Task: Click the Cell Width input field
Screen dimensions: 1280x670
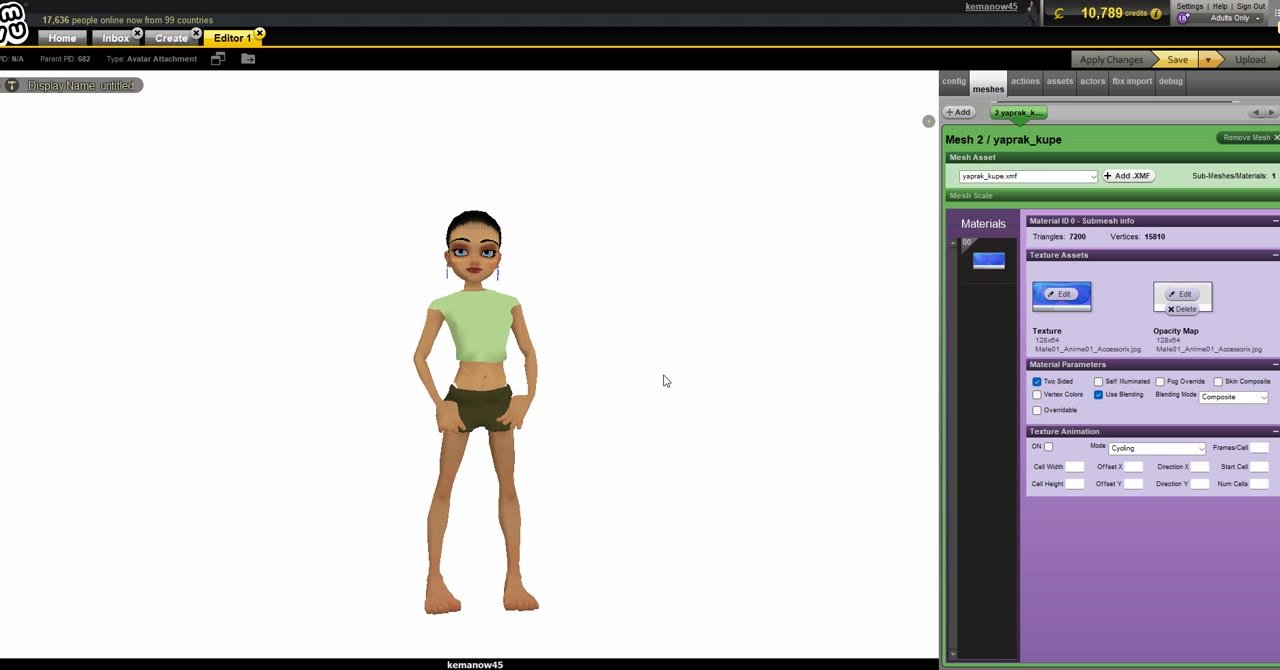Action: point(1074,467)
